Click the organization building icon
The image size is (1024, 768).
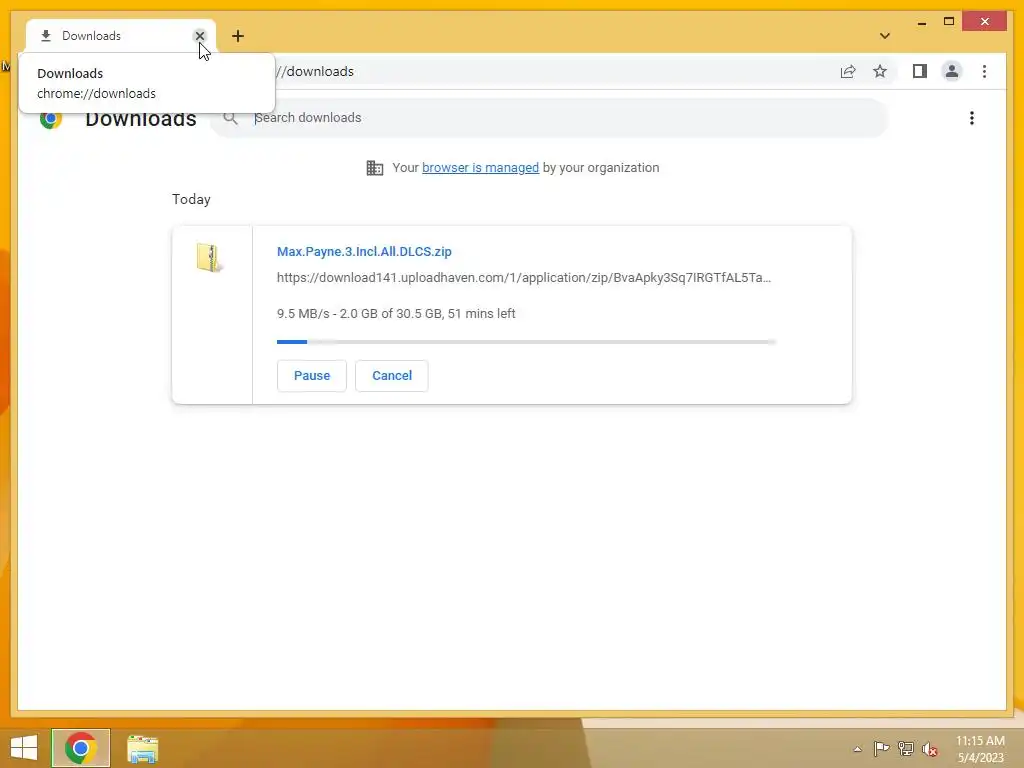[x=374, y=168]
